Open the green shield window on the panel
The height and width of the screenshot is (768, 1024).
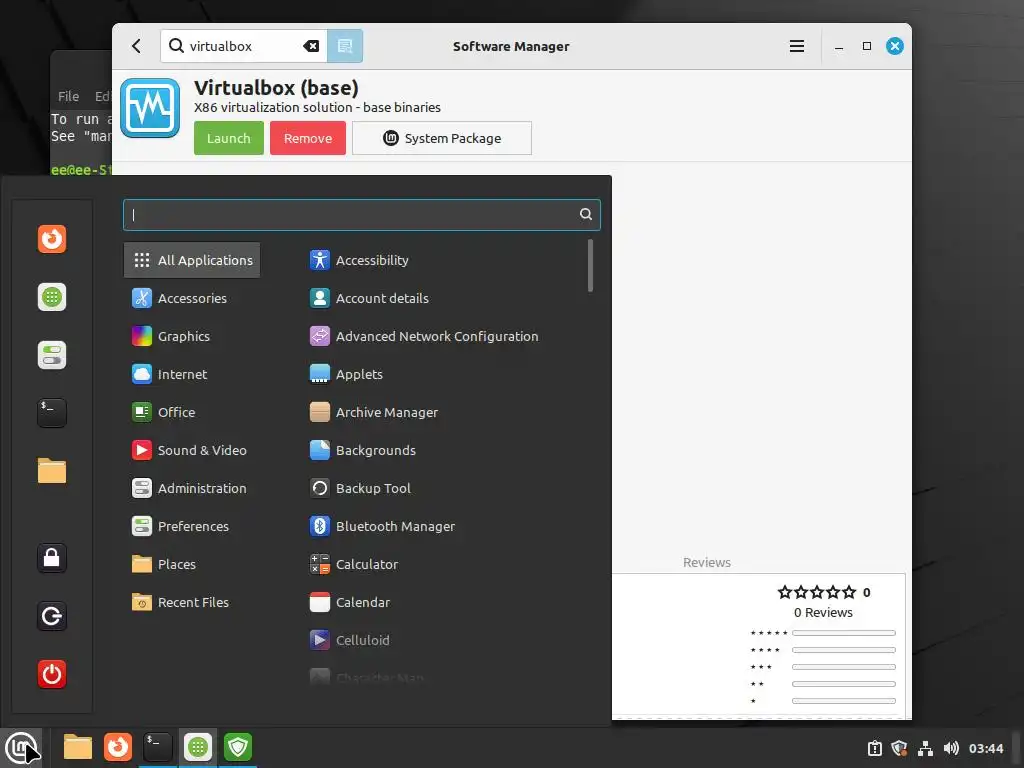238,747
